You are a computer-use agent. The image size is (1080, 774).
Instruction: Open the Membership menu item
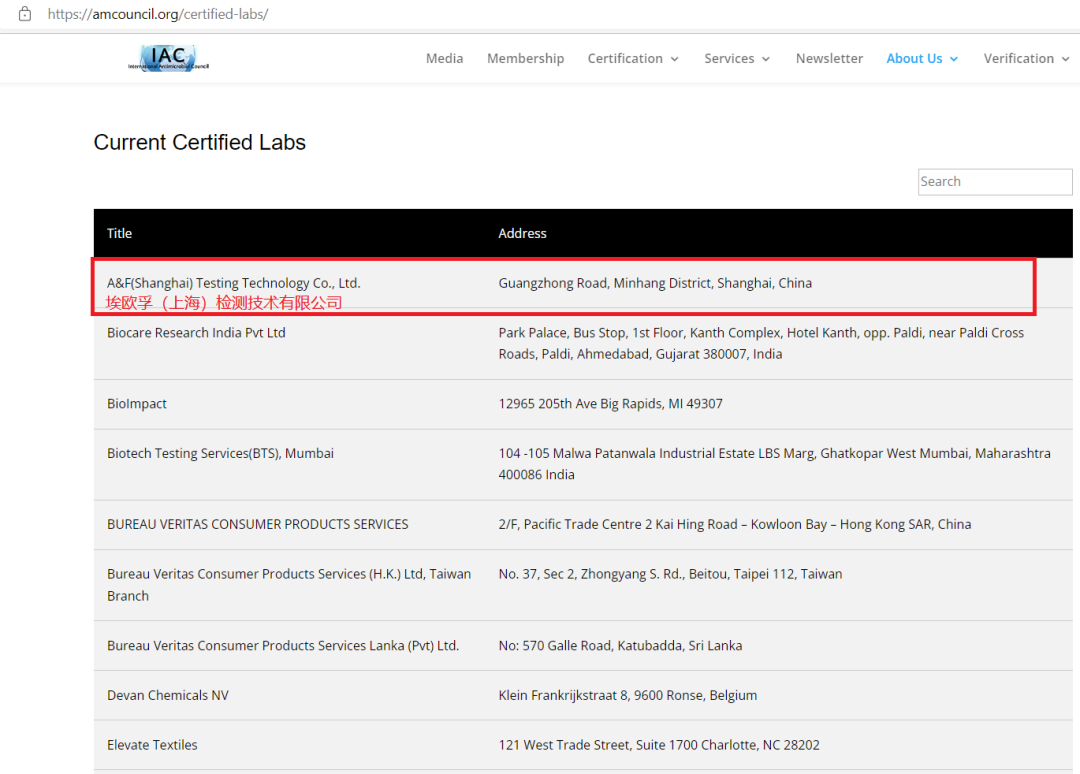click(x=525, y=58)
